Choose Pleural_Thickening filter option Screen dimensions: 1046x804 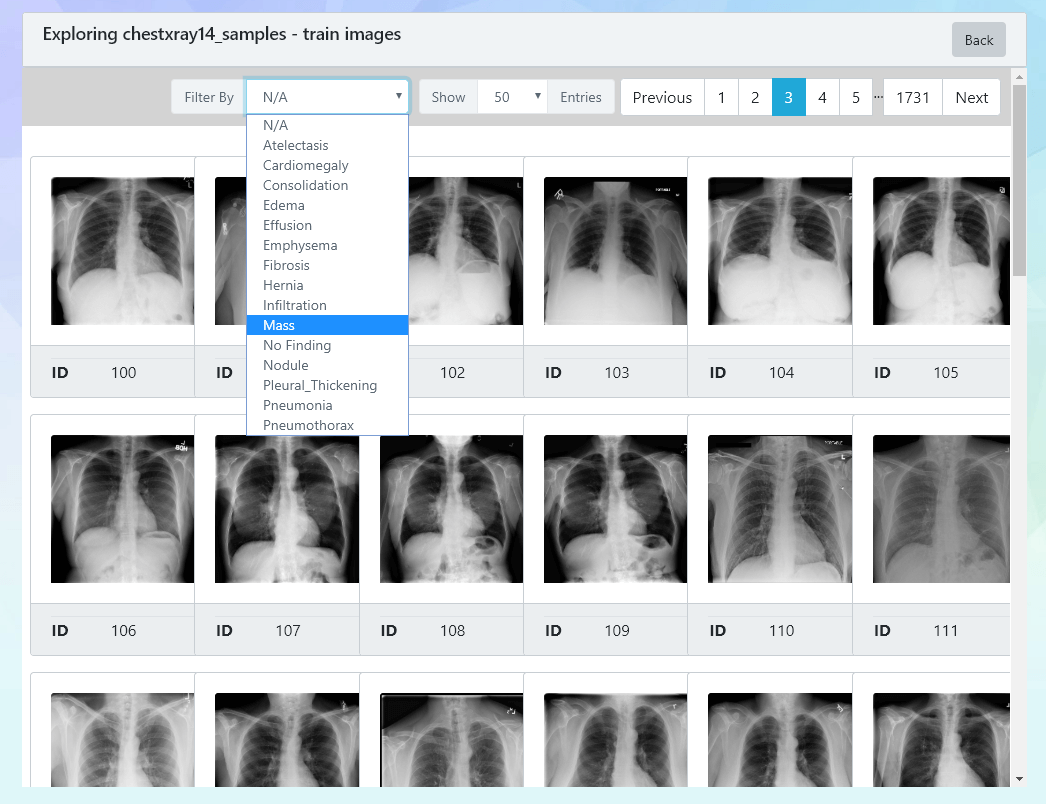tap(327, 386)
